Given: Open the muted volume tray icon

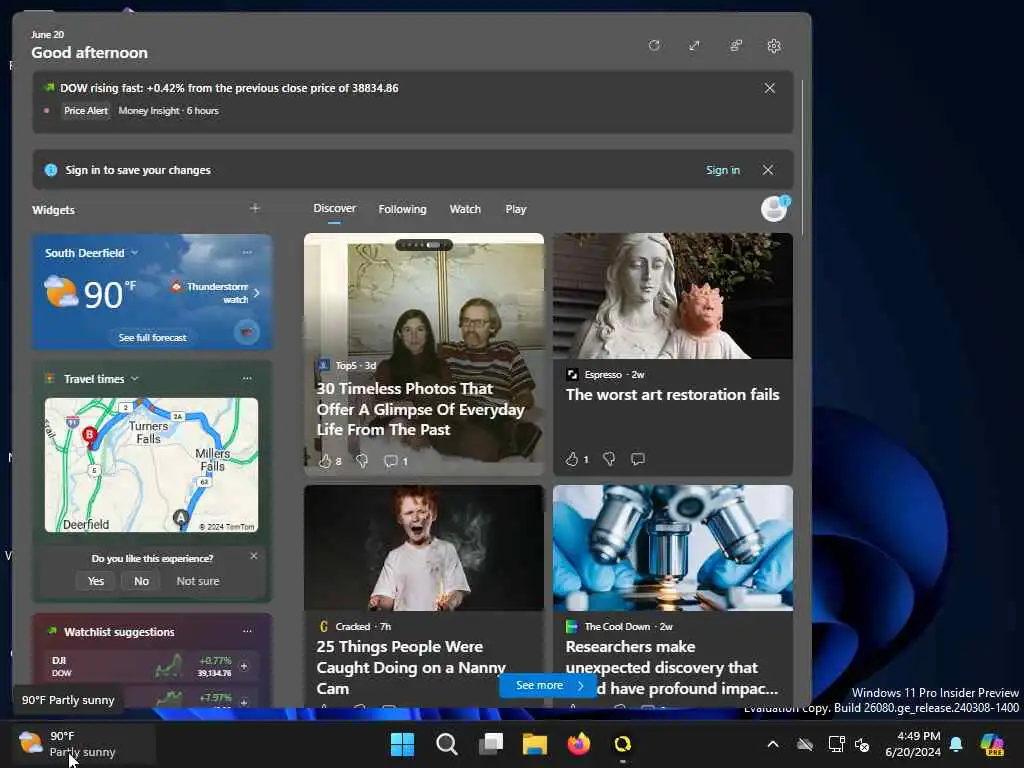Looking at the screenshot, I should tap(862, 744).
